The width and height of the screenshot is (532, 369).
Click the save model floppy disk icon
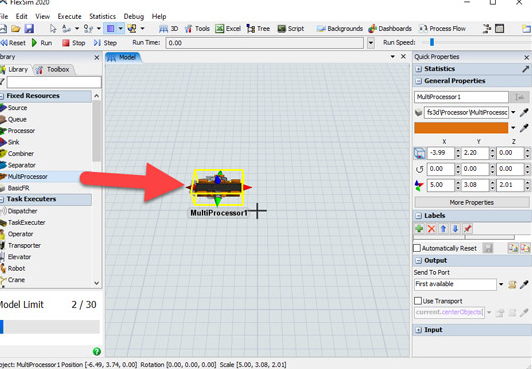tap(29, 28)
